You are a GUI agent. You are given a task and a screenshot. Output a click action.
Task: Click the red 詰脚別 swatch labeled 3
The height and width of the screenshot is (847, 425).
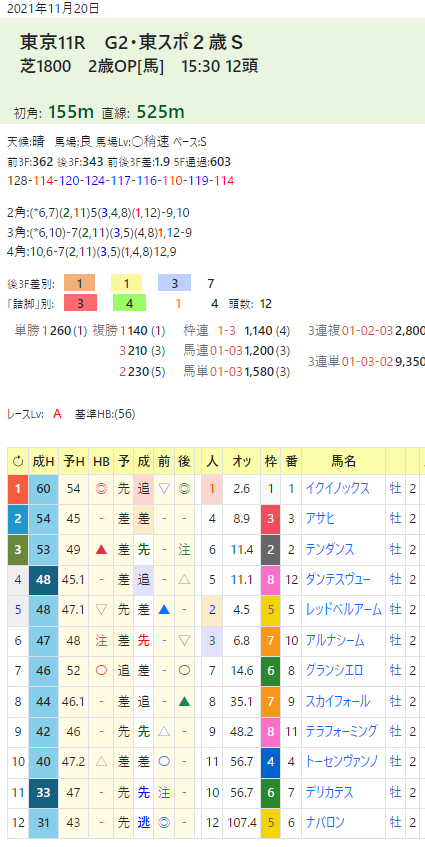[x=80, y=304]
